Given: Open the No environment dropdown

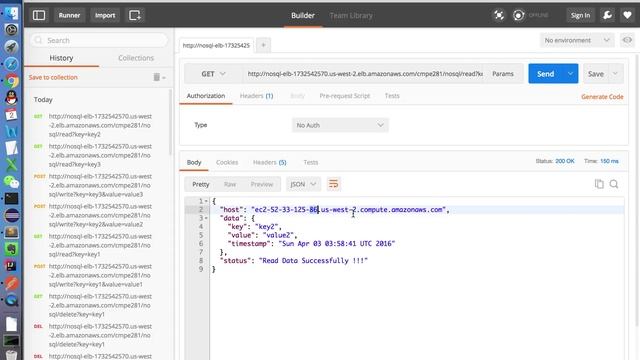Looking at the screenshot, I should click(x=577, y=40).
